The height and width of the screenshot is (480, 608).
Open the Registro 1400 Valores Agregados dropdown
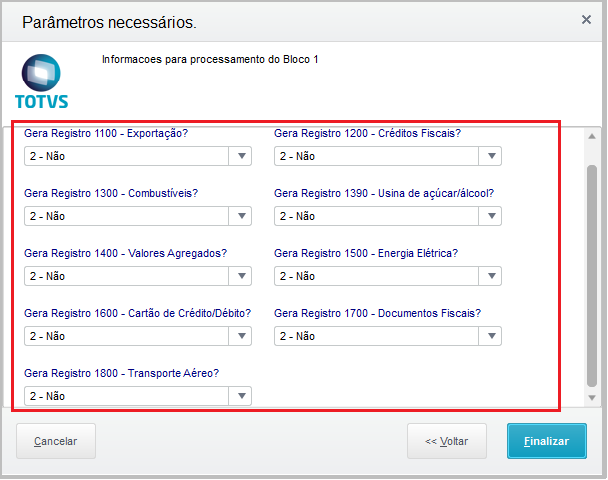pos(241,276)
